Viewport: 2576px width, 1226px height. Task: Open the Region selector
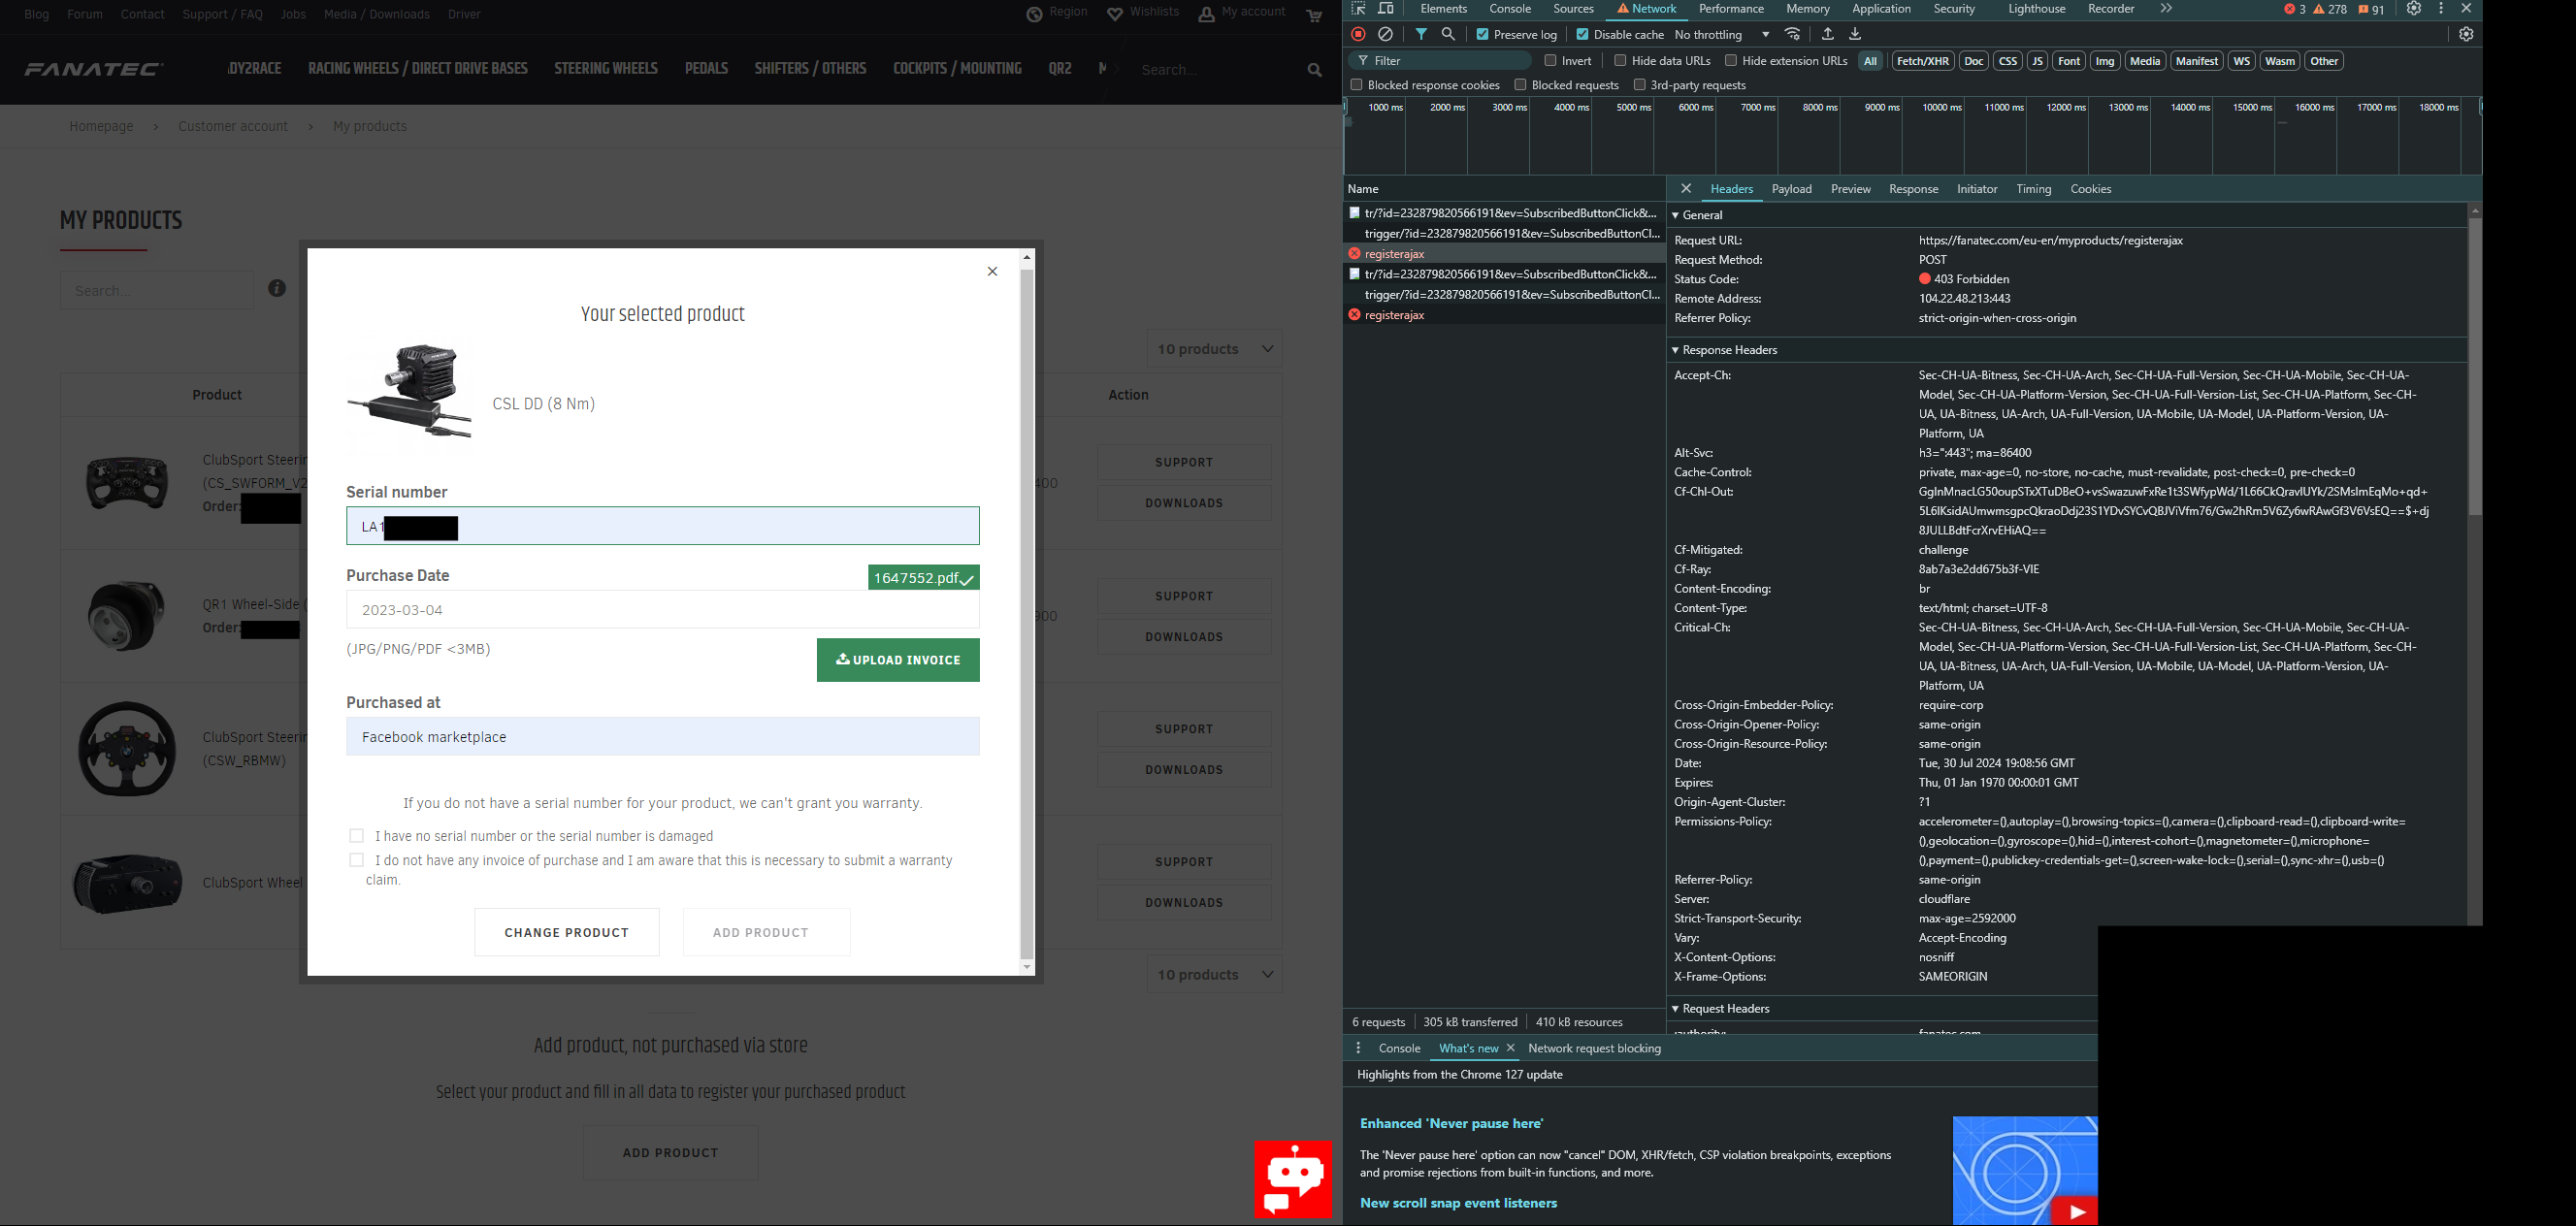coord(1057,13)
